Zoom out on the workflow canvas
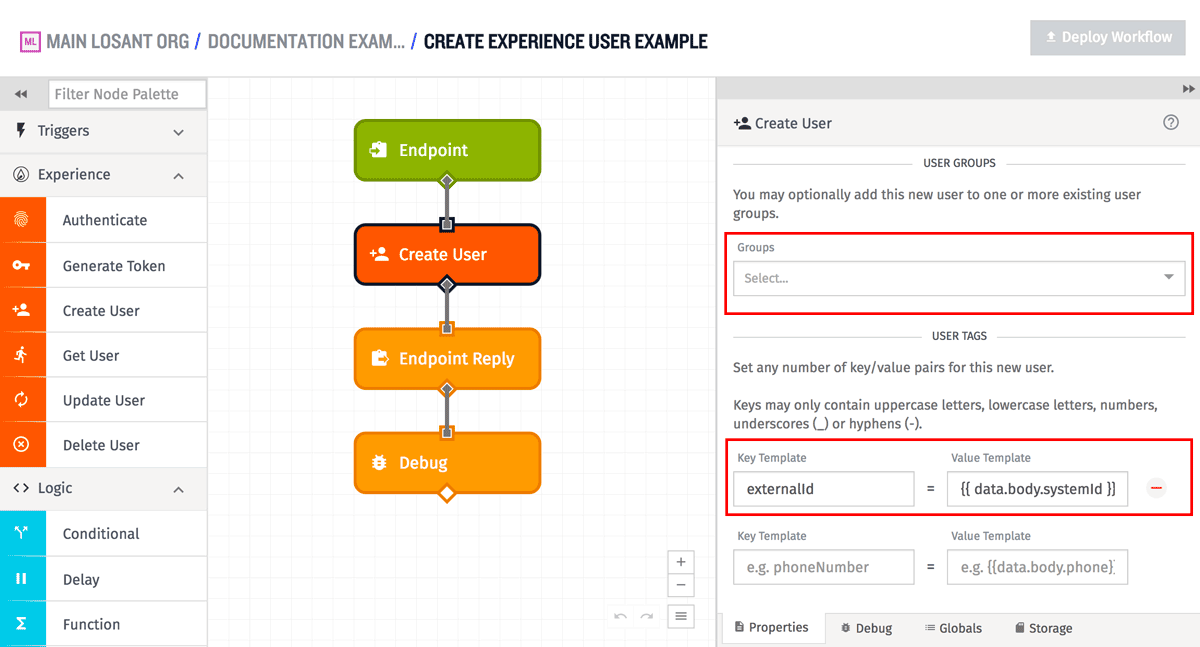Screen dimensions: 1200x647 click(x=681, y=586)
